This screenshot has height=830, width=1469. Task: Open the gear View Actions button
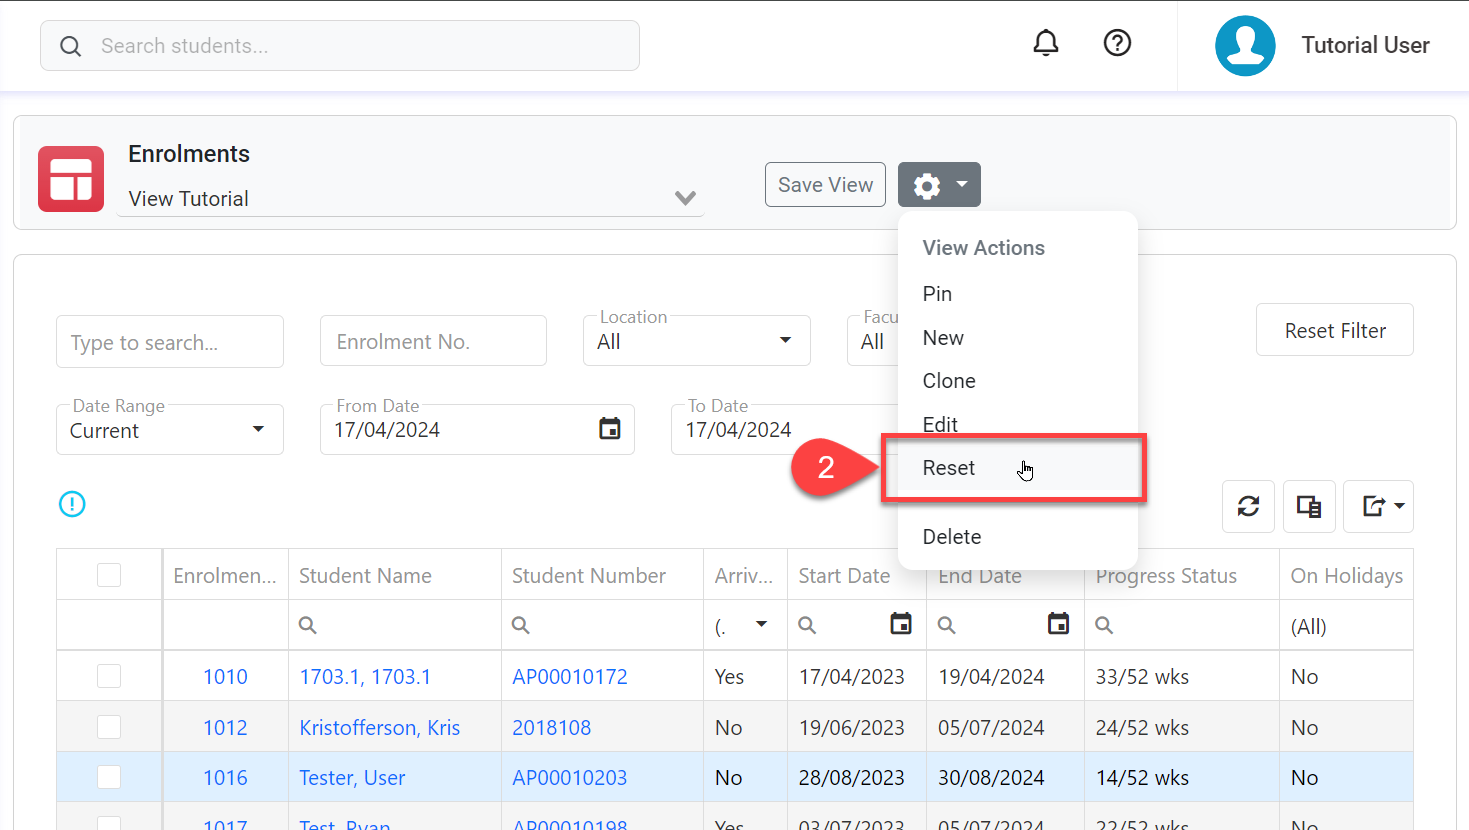click(939, 185)
